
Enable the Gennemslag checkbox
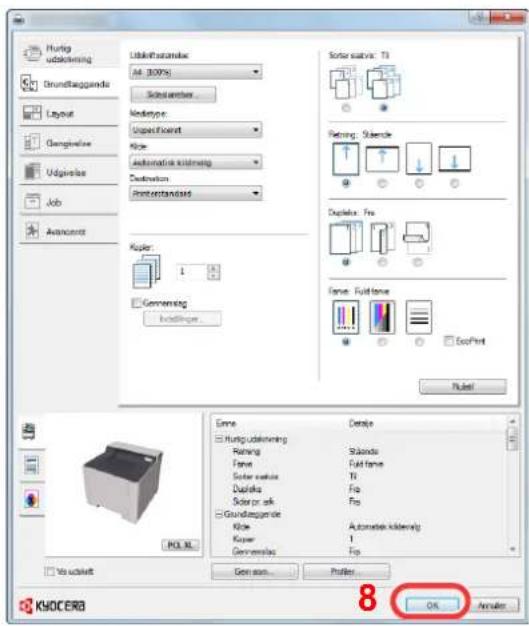(137, 303)
